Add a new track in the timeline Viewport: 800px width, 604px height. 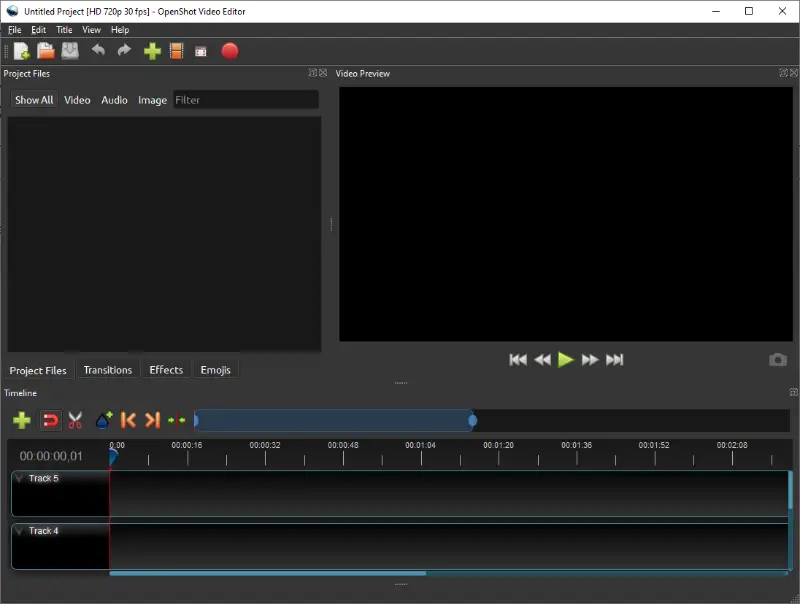22,420
